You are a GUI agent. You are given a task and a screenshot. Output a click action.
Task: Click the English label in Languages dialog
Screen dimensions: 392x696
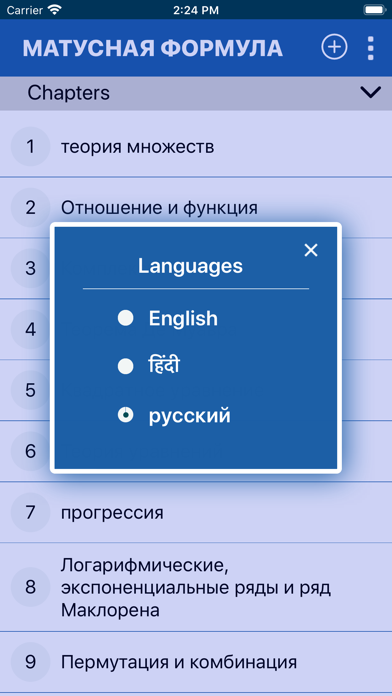pyautogui.click(x=183, y=318)
